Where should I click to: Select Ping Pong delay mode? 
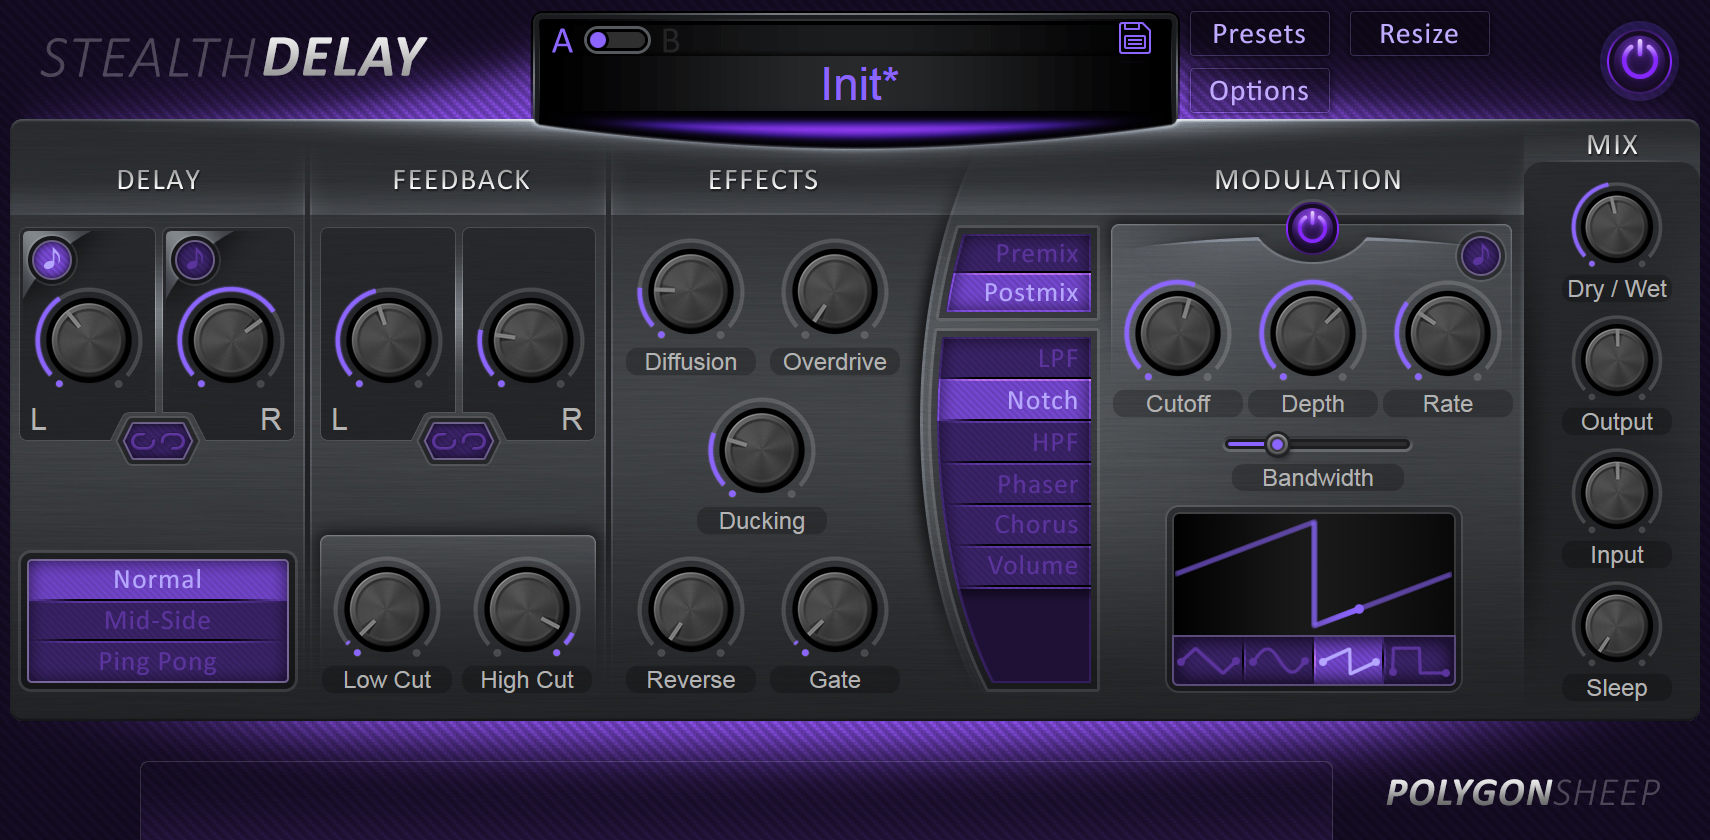tap(158, 662)
